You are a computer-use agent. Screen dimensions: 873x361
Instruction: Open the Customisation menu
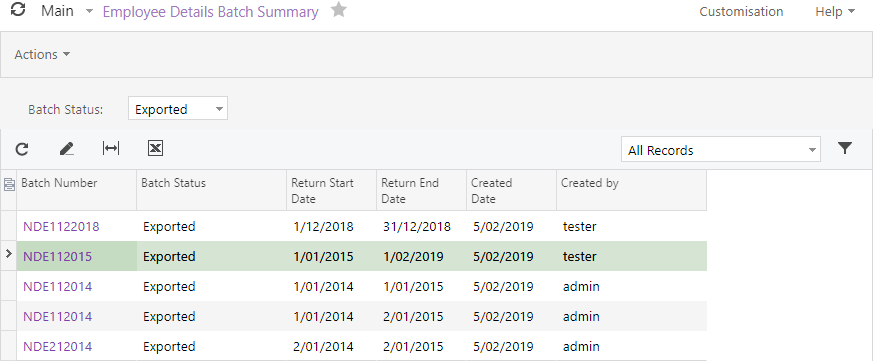point(741,12)
